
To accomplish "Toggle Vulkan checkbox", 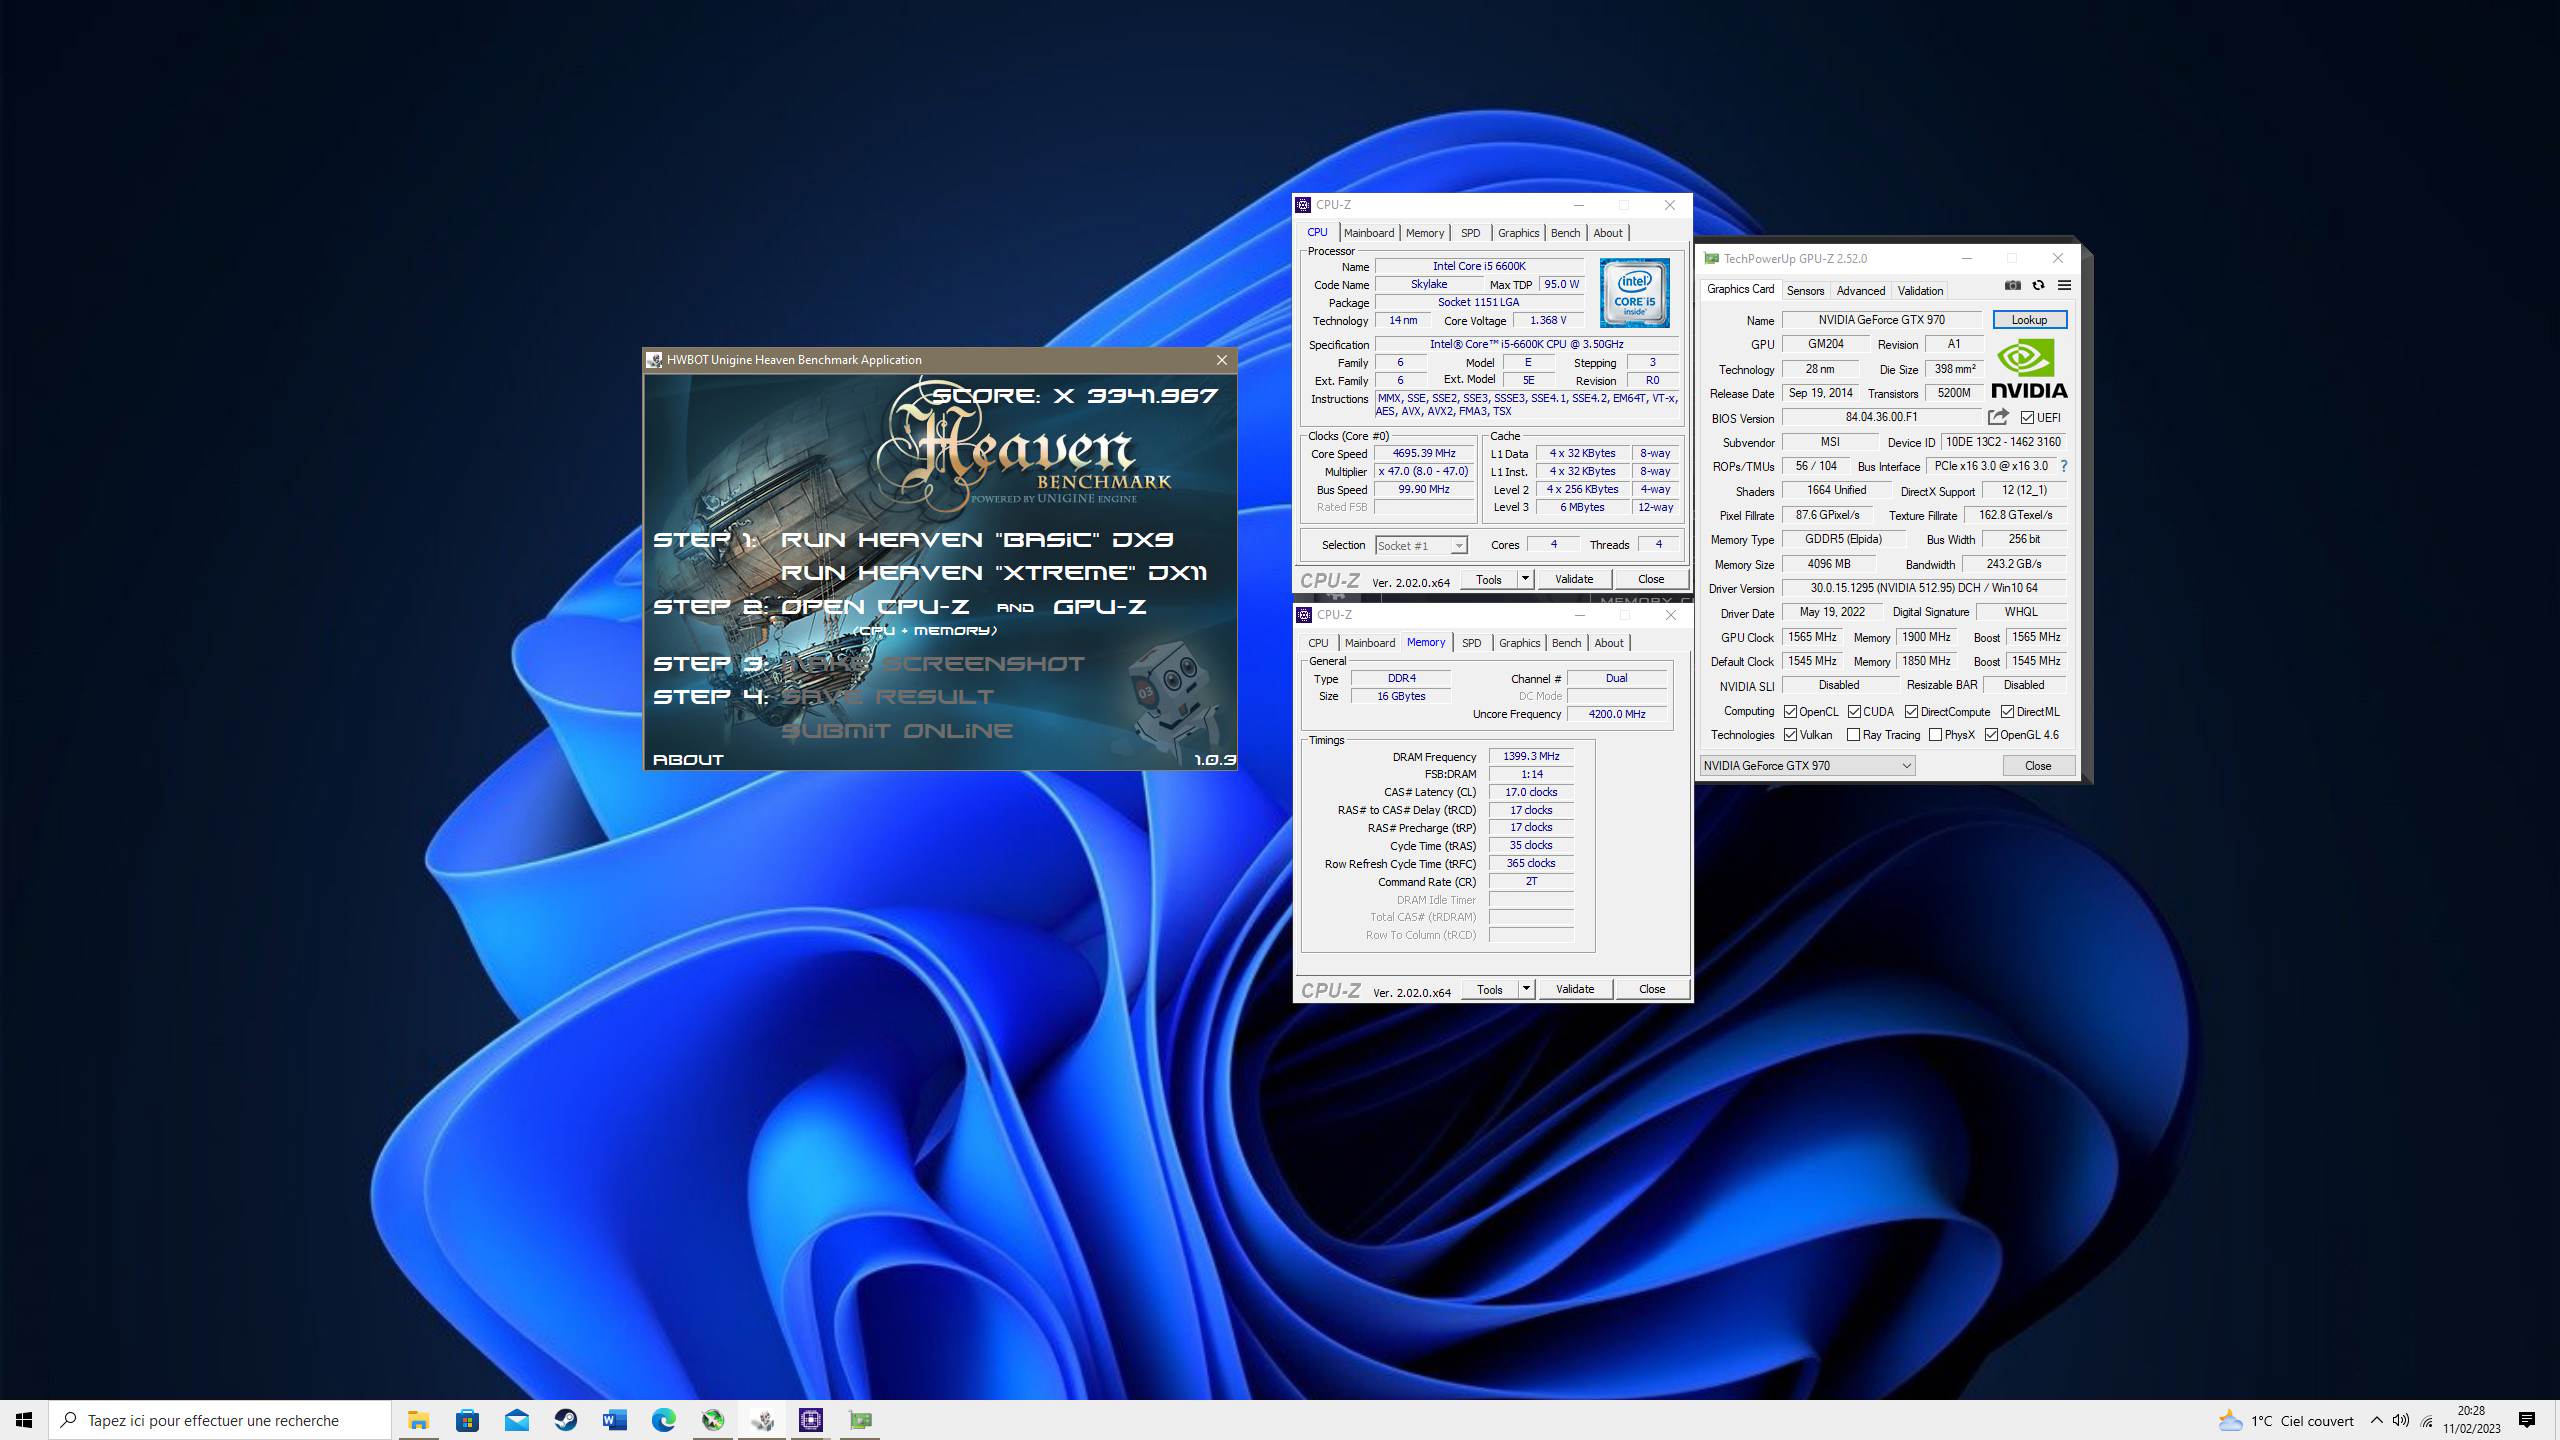I will (1790, 735).
